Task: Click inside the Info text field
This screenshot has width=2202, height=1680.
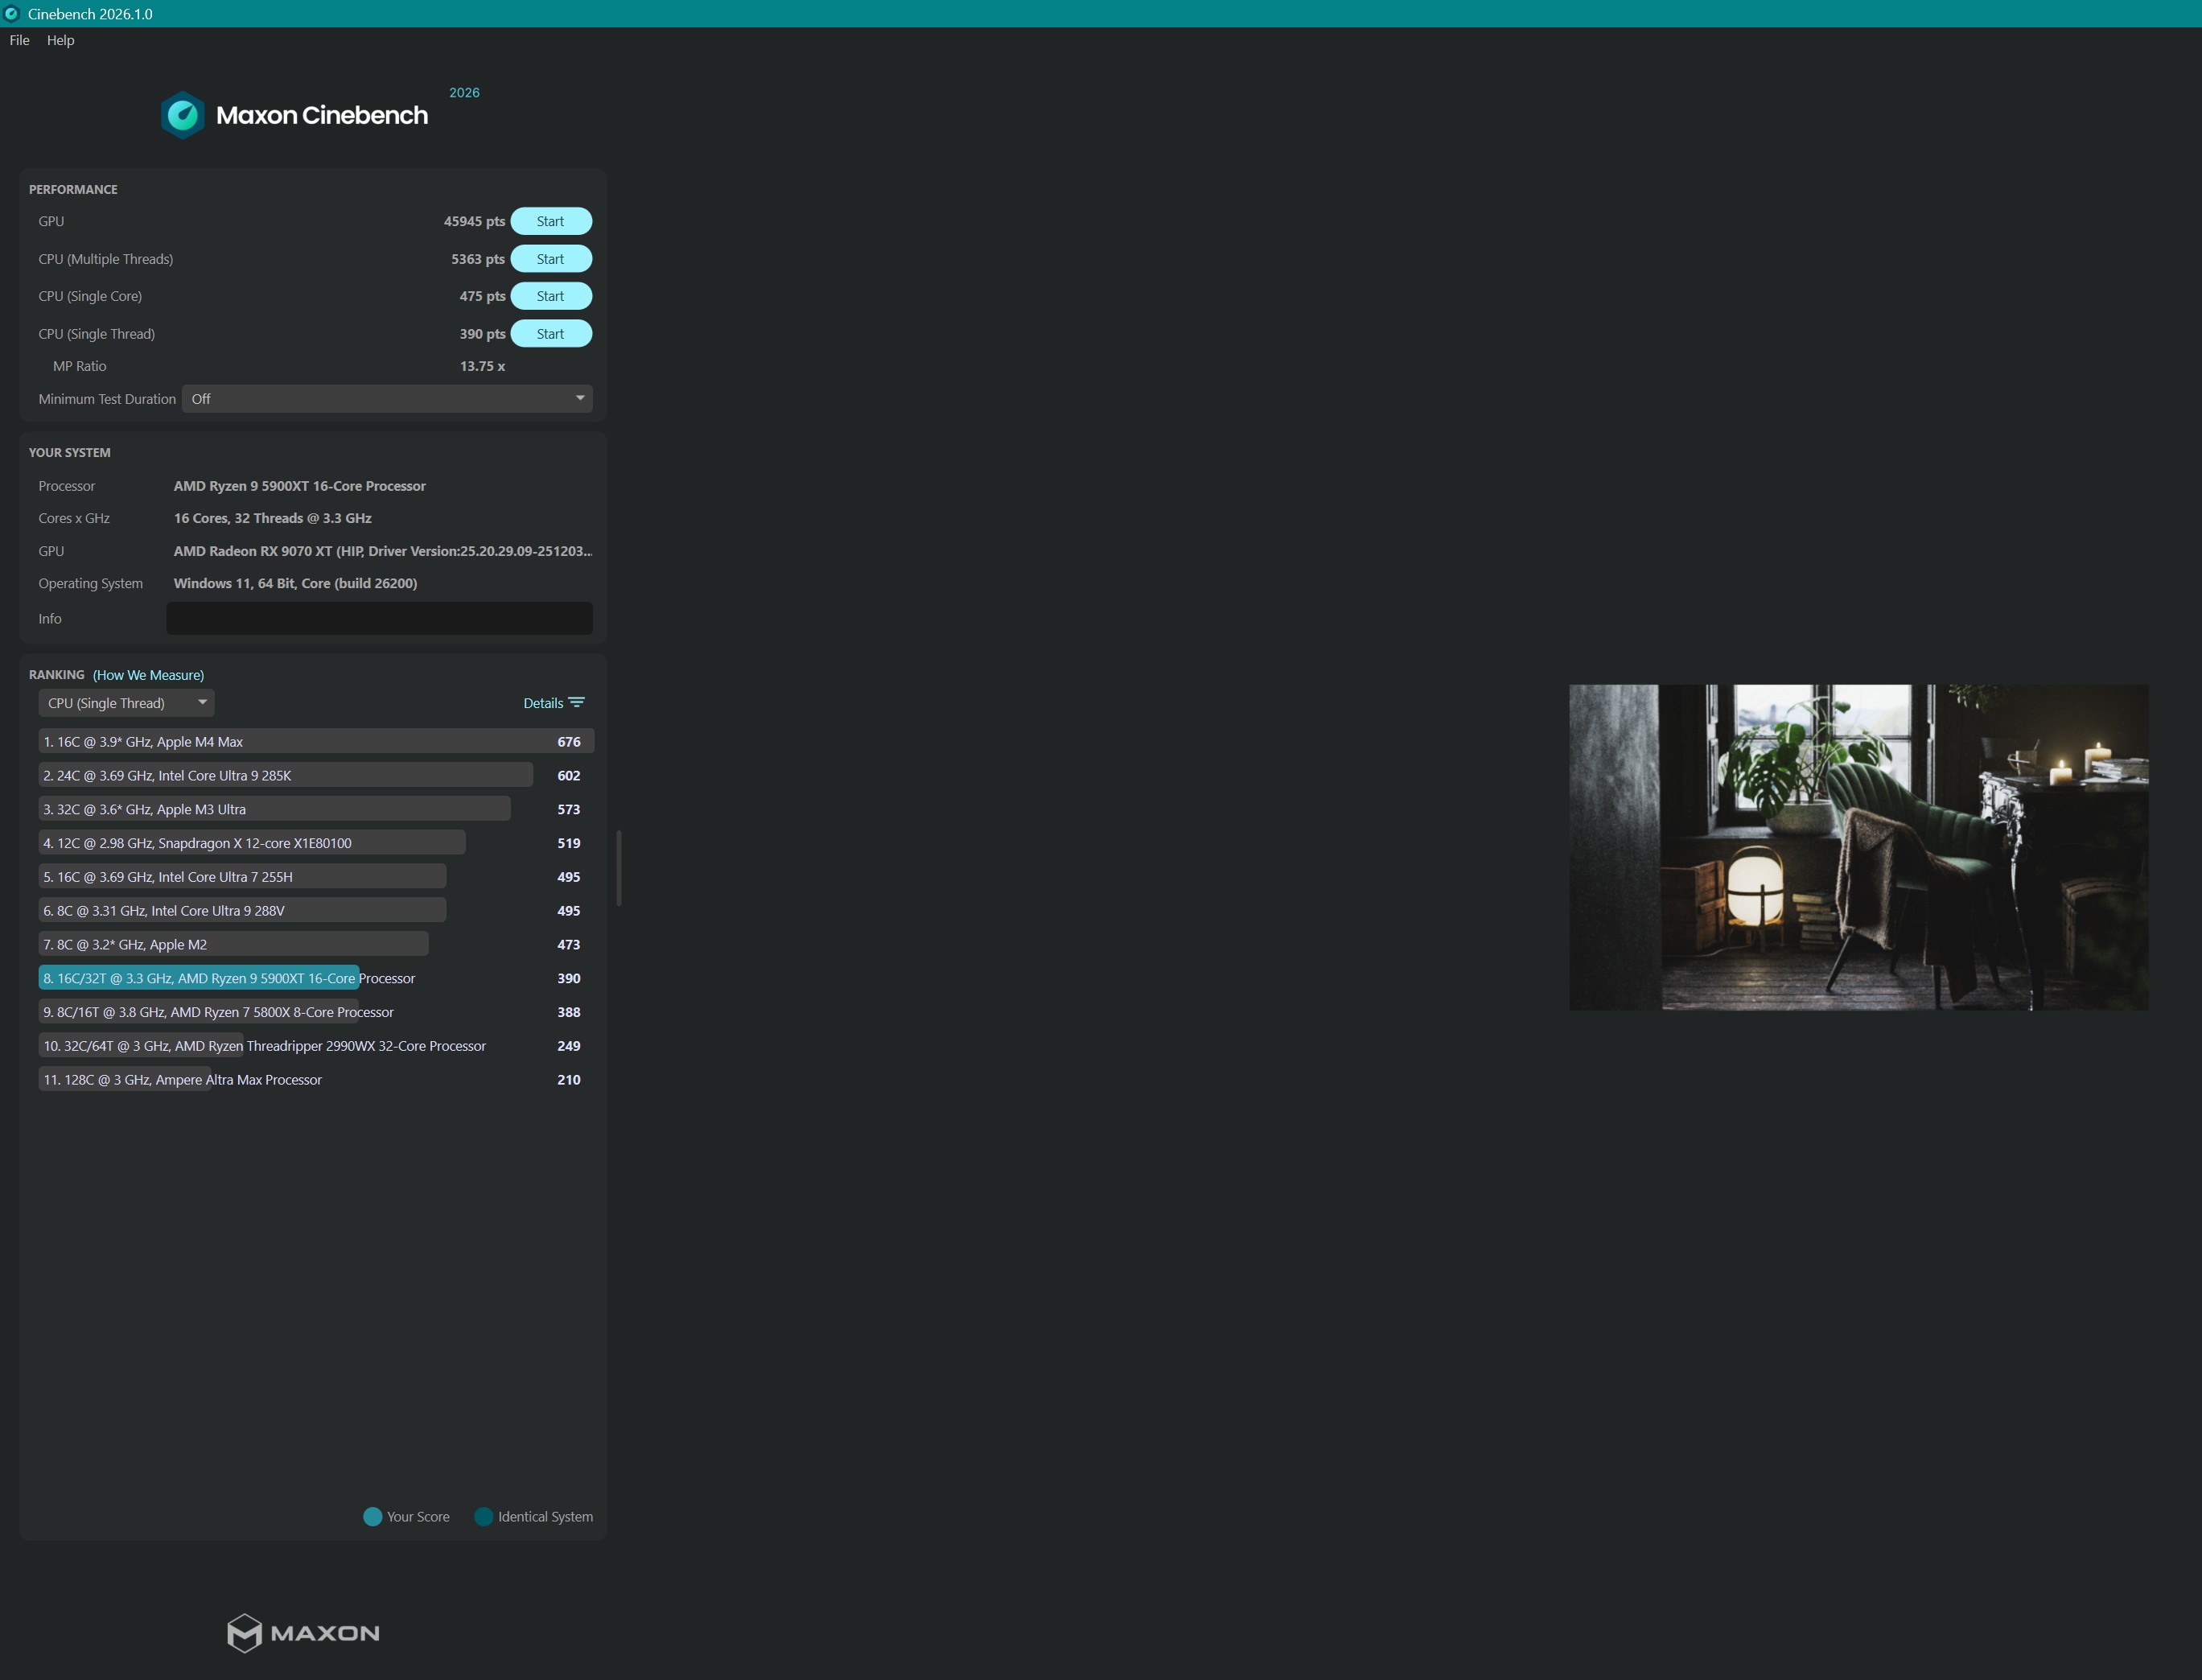Action: [x=379, y=618]
